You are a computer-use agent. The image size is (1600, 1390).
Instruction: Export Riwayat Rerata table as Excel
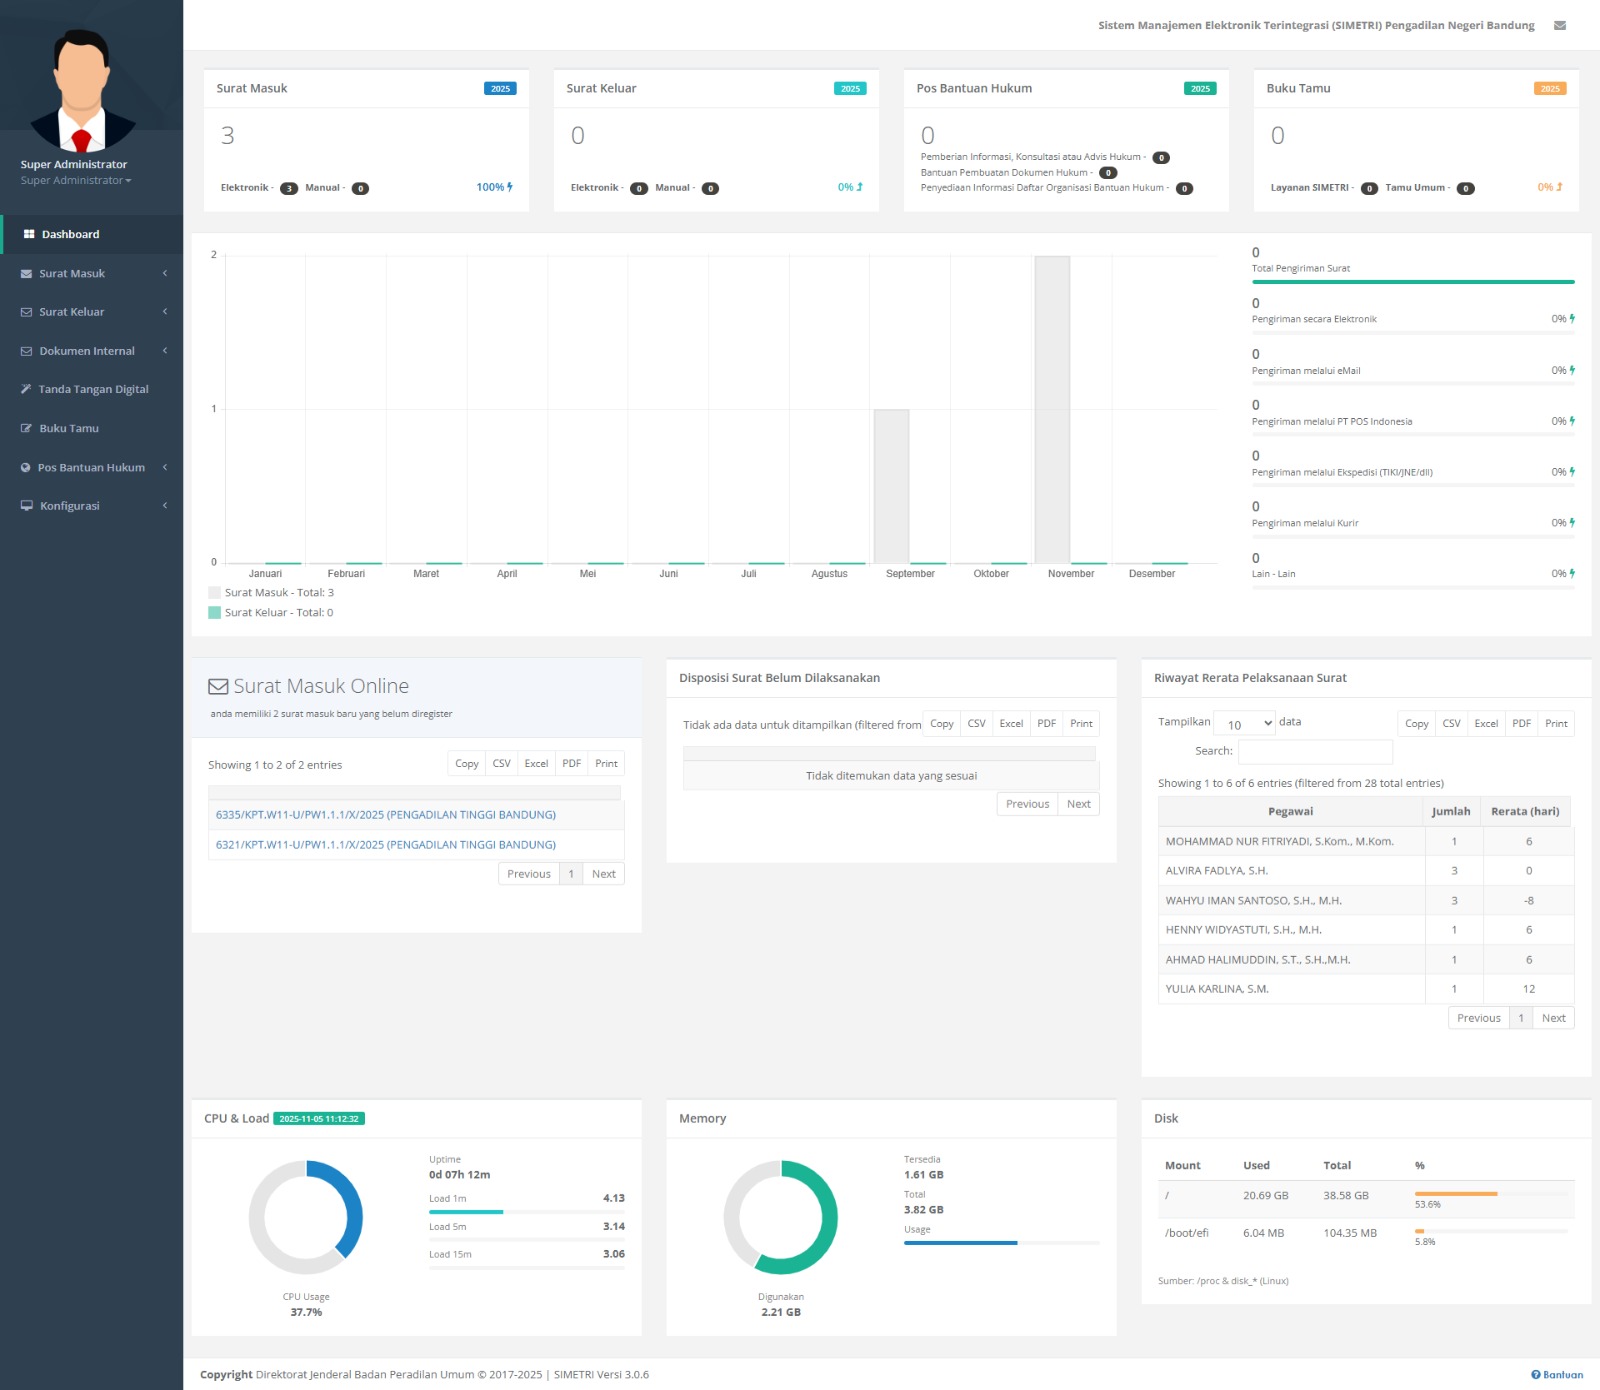coord(1486,724)
